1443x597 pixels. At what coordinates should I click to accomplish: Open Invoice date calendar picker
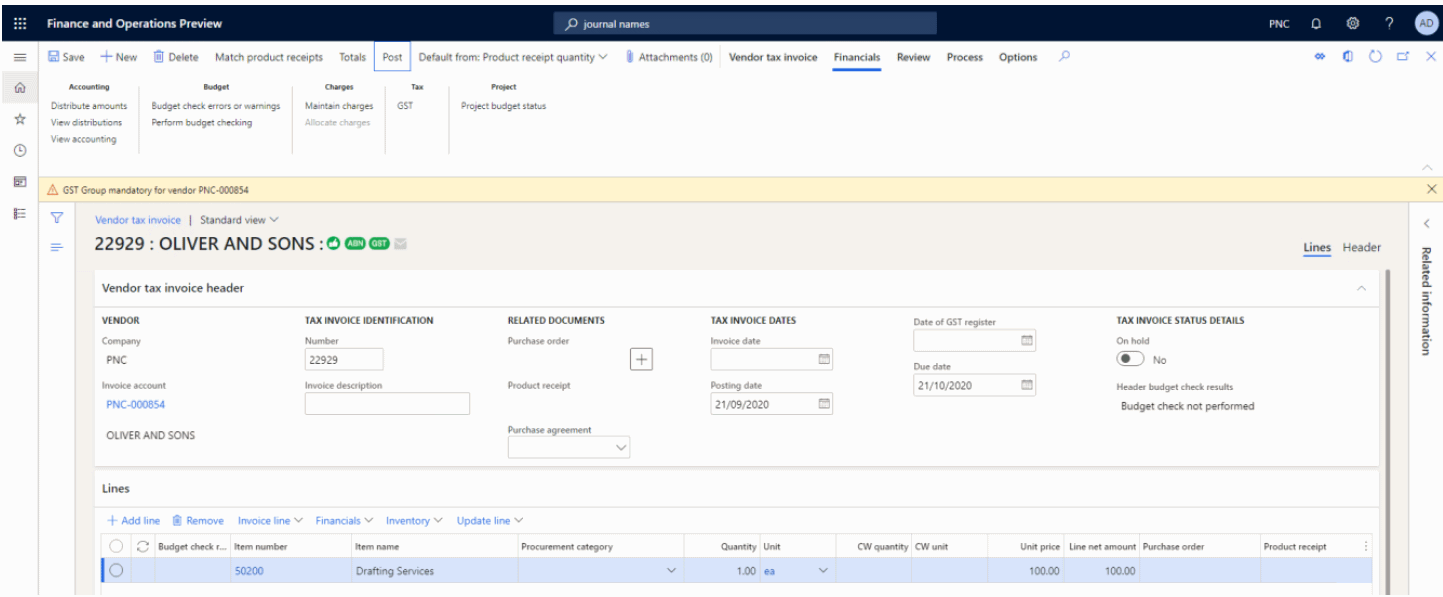[x=824, y=359]
